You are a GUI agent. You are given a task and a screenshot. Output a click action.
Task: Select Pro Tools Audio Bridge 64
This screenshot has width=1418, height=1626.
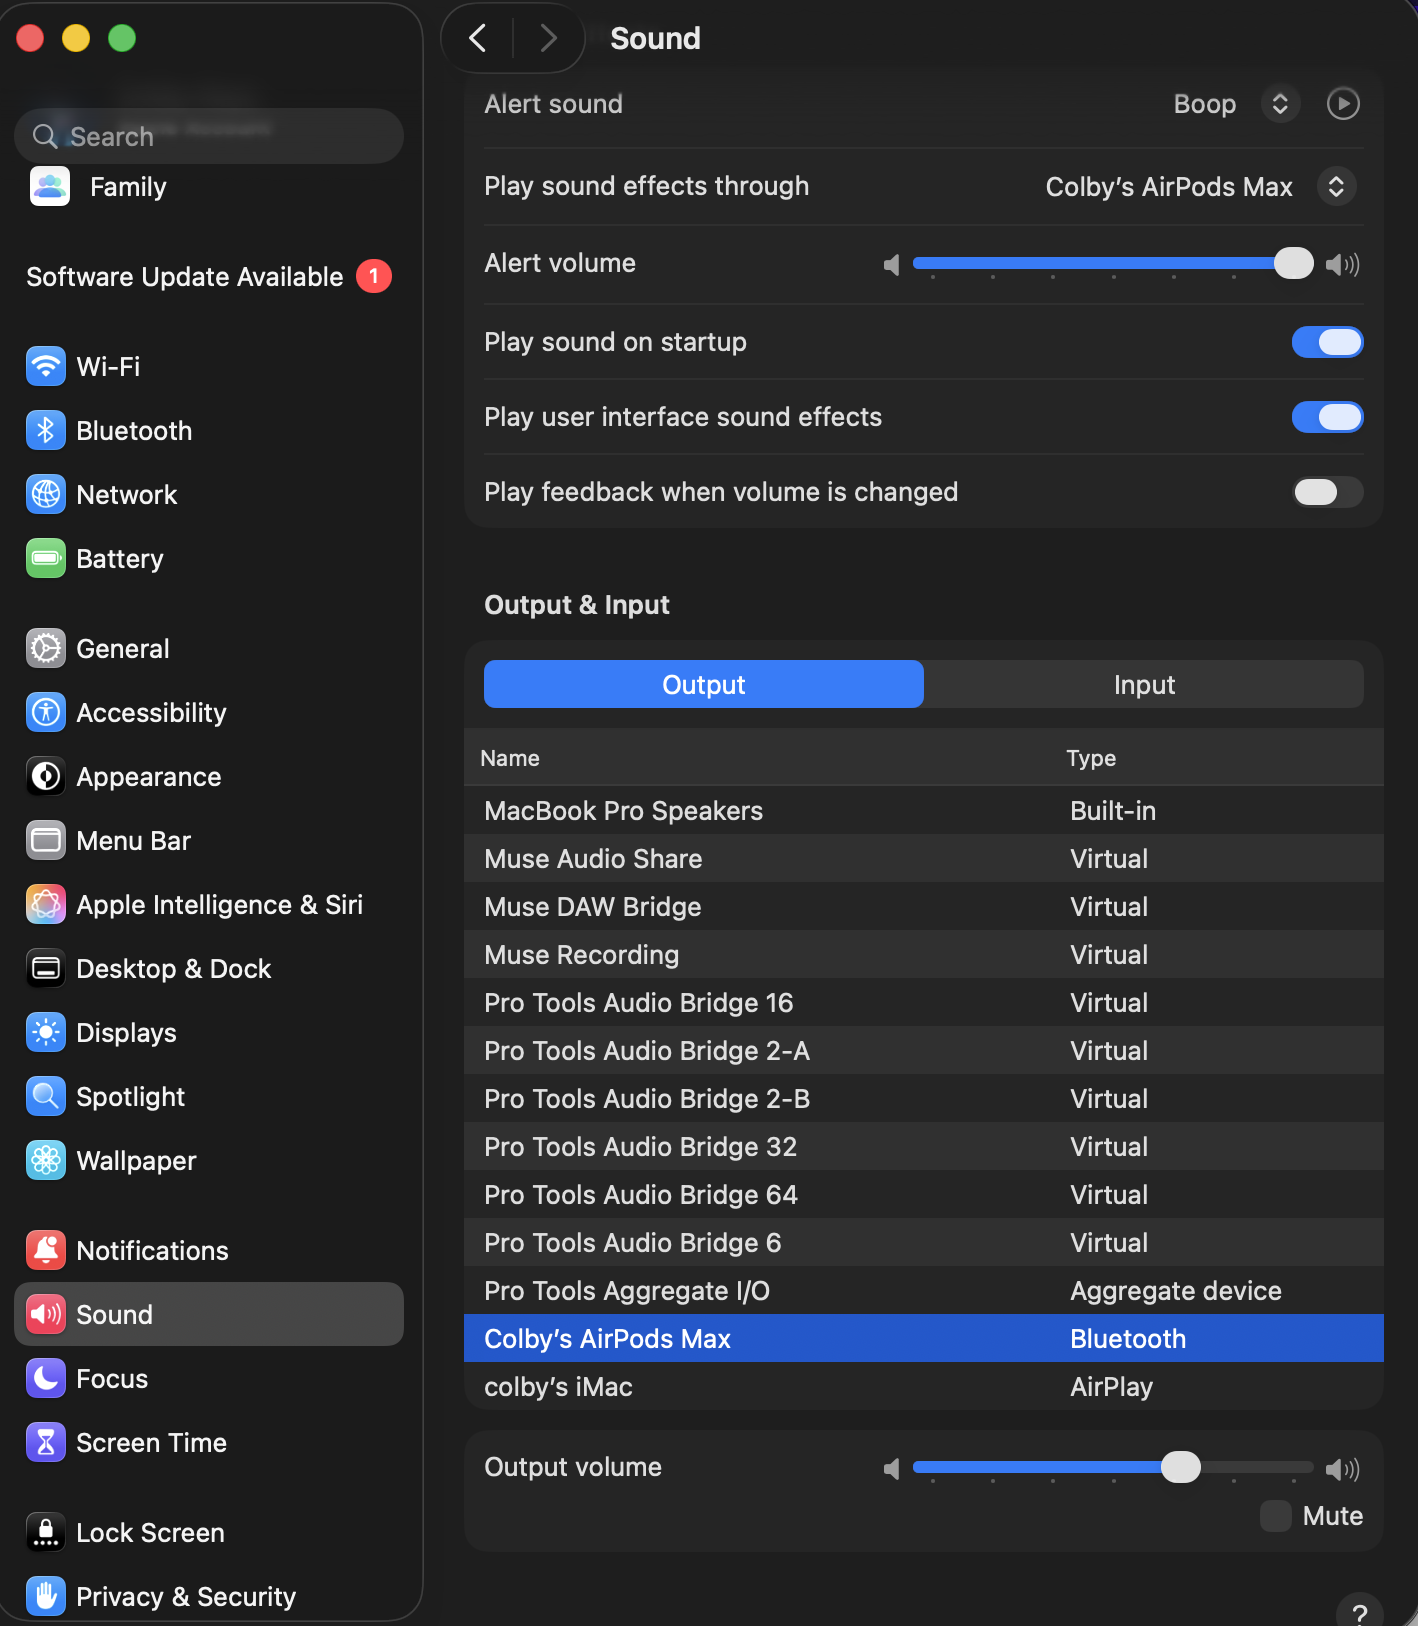924,1194
